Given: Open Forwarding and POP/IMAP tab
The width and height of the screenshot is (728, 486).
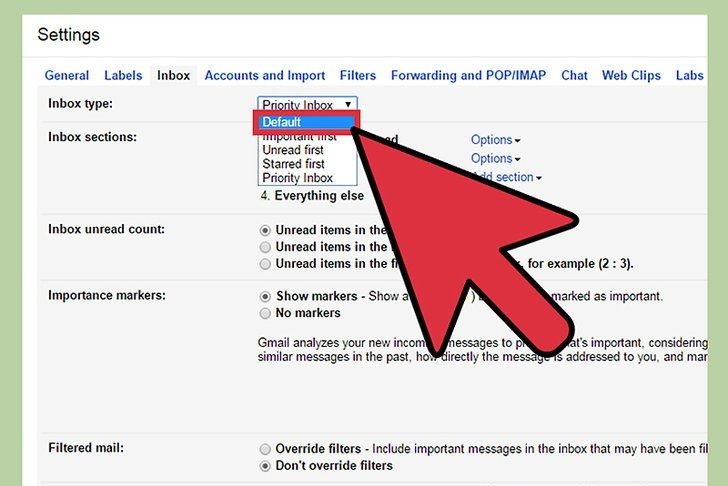Looking at the screenshot, I should click(x=468, y=75).
